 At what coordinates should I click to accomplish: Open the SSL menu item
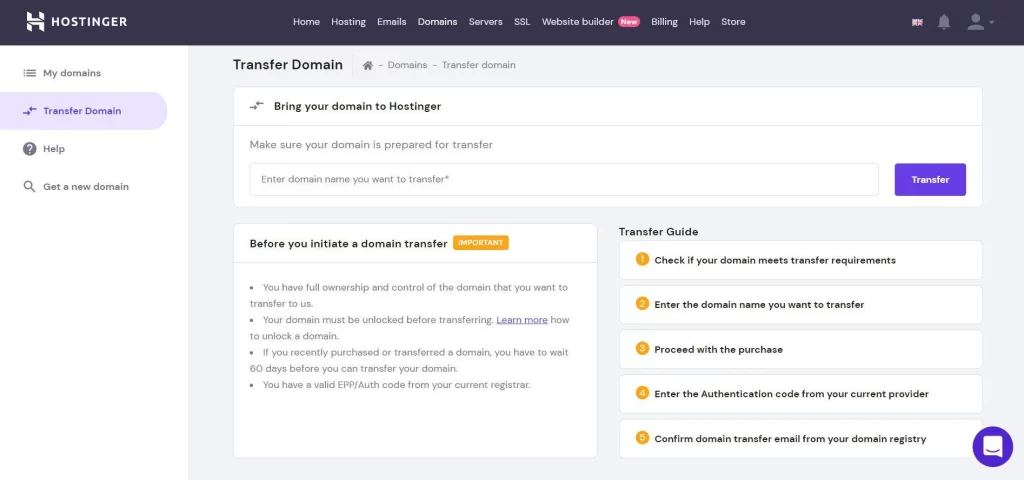(x=522, y=22)
